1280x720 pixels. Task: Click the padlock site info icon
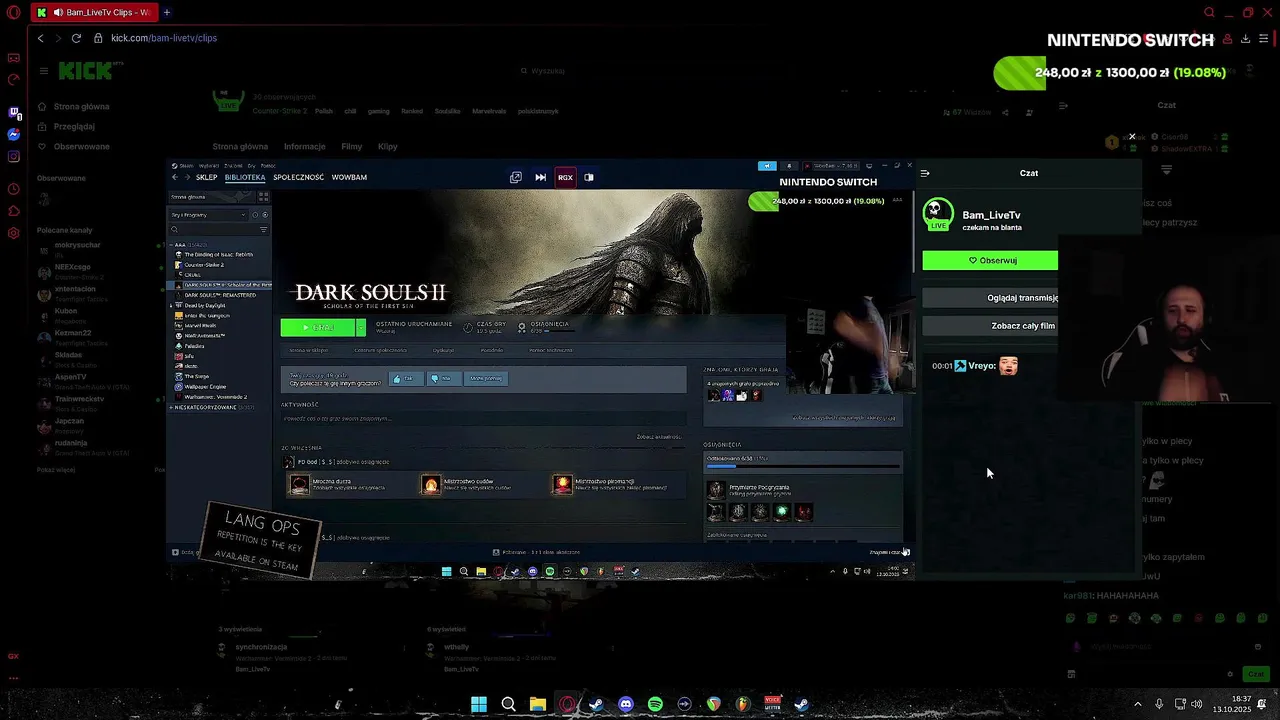click(x=98, y=38)
